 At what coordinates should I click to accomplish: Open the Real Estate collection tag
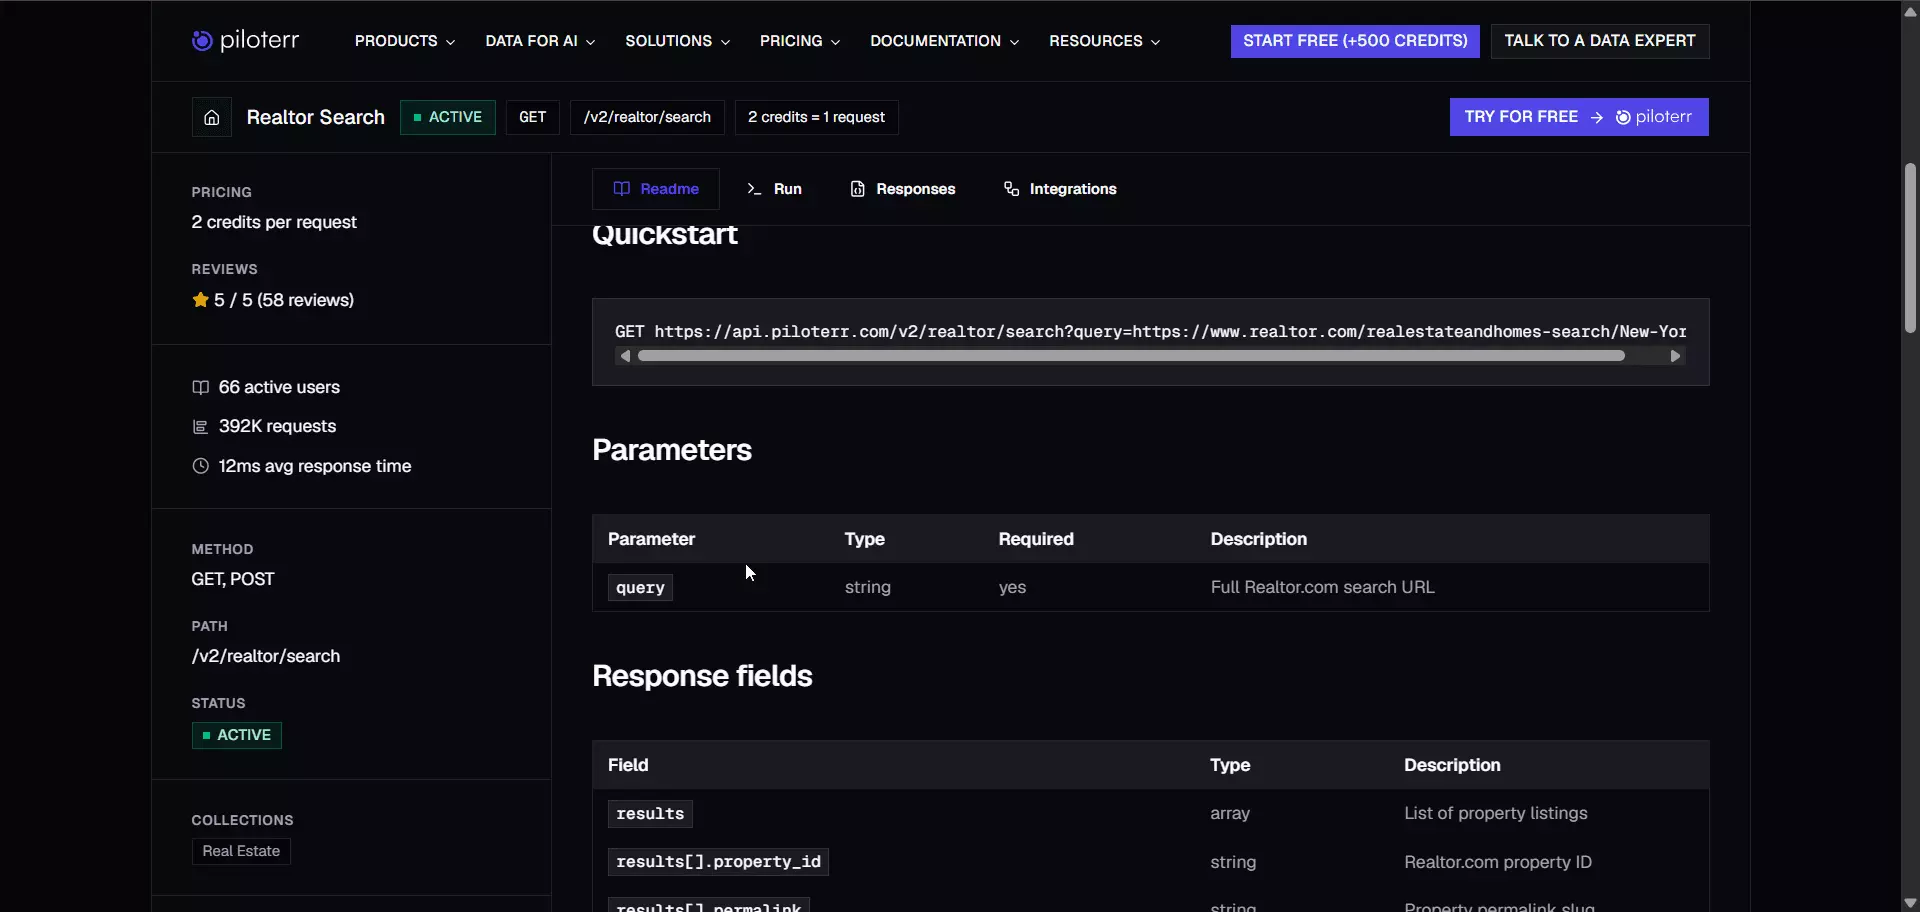241,851
